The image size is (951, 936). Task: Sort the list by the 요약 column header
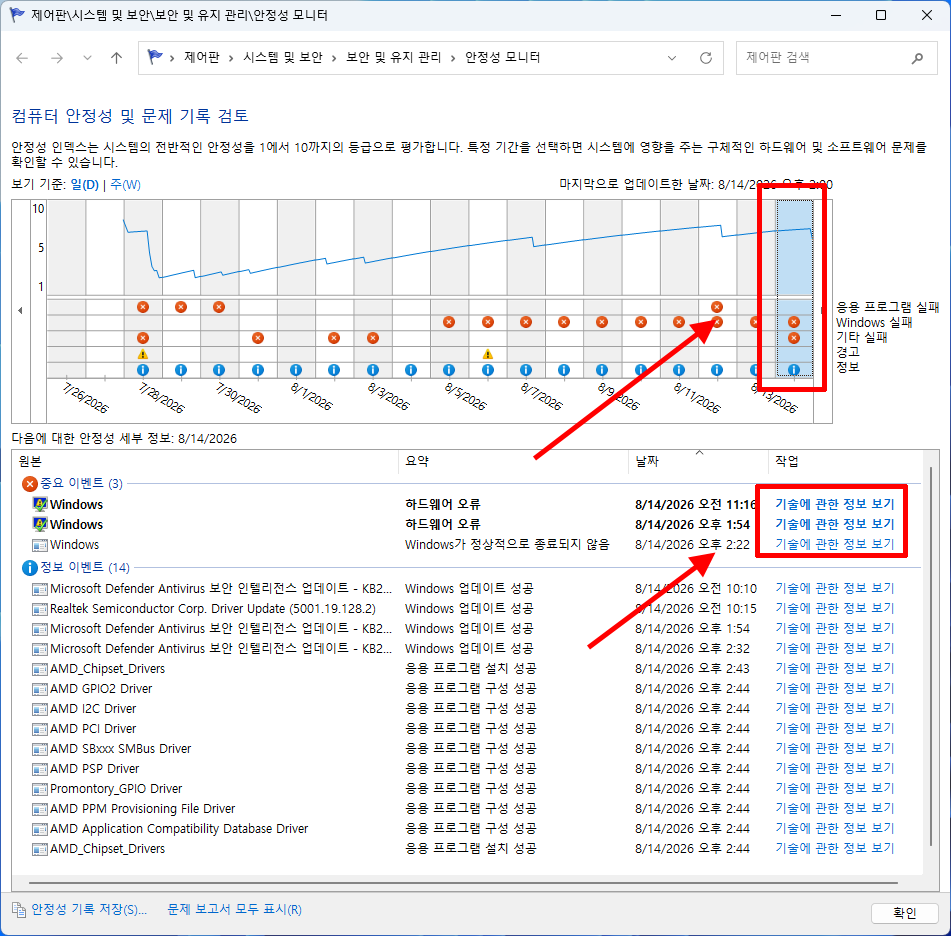513,462
